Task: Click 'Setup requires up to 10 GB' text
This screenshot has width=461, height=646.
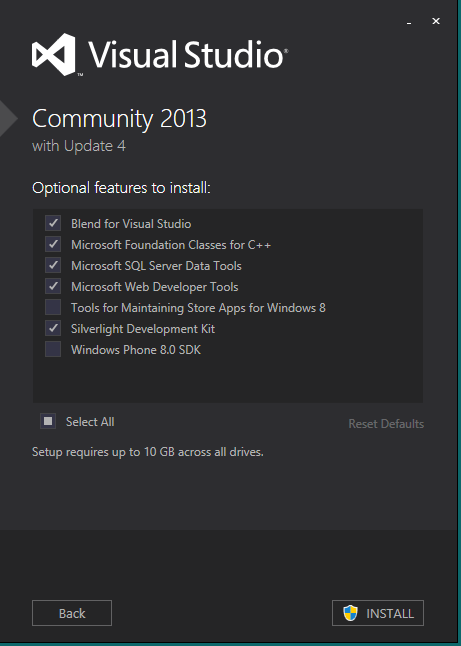Action: pos(147,452)
